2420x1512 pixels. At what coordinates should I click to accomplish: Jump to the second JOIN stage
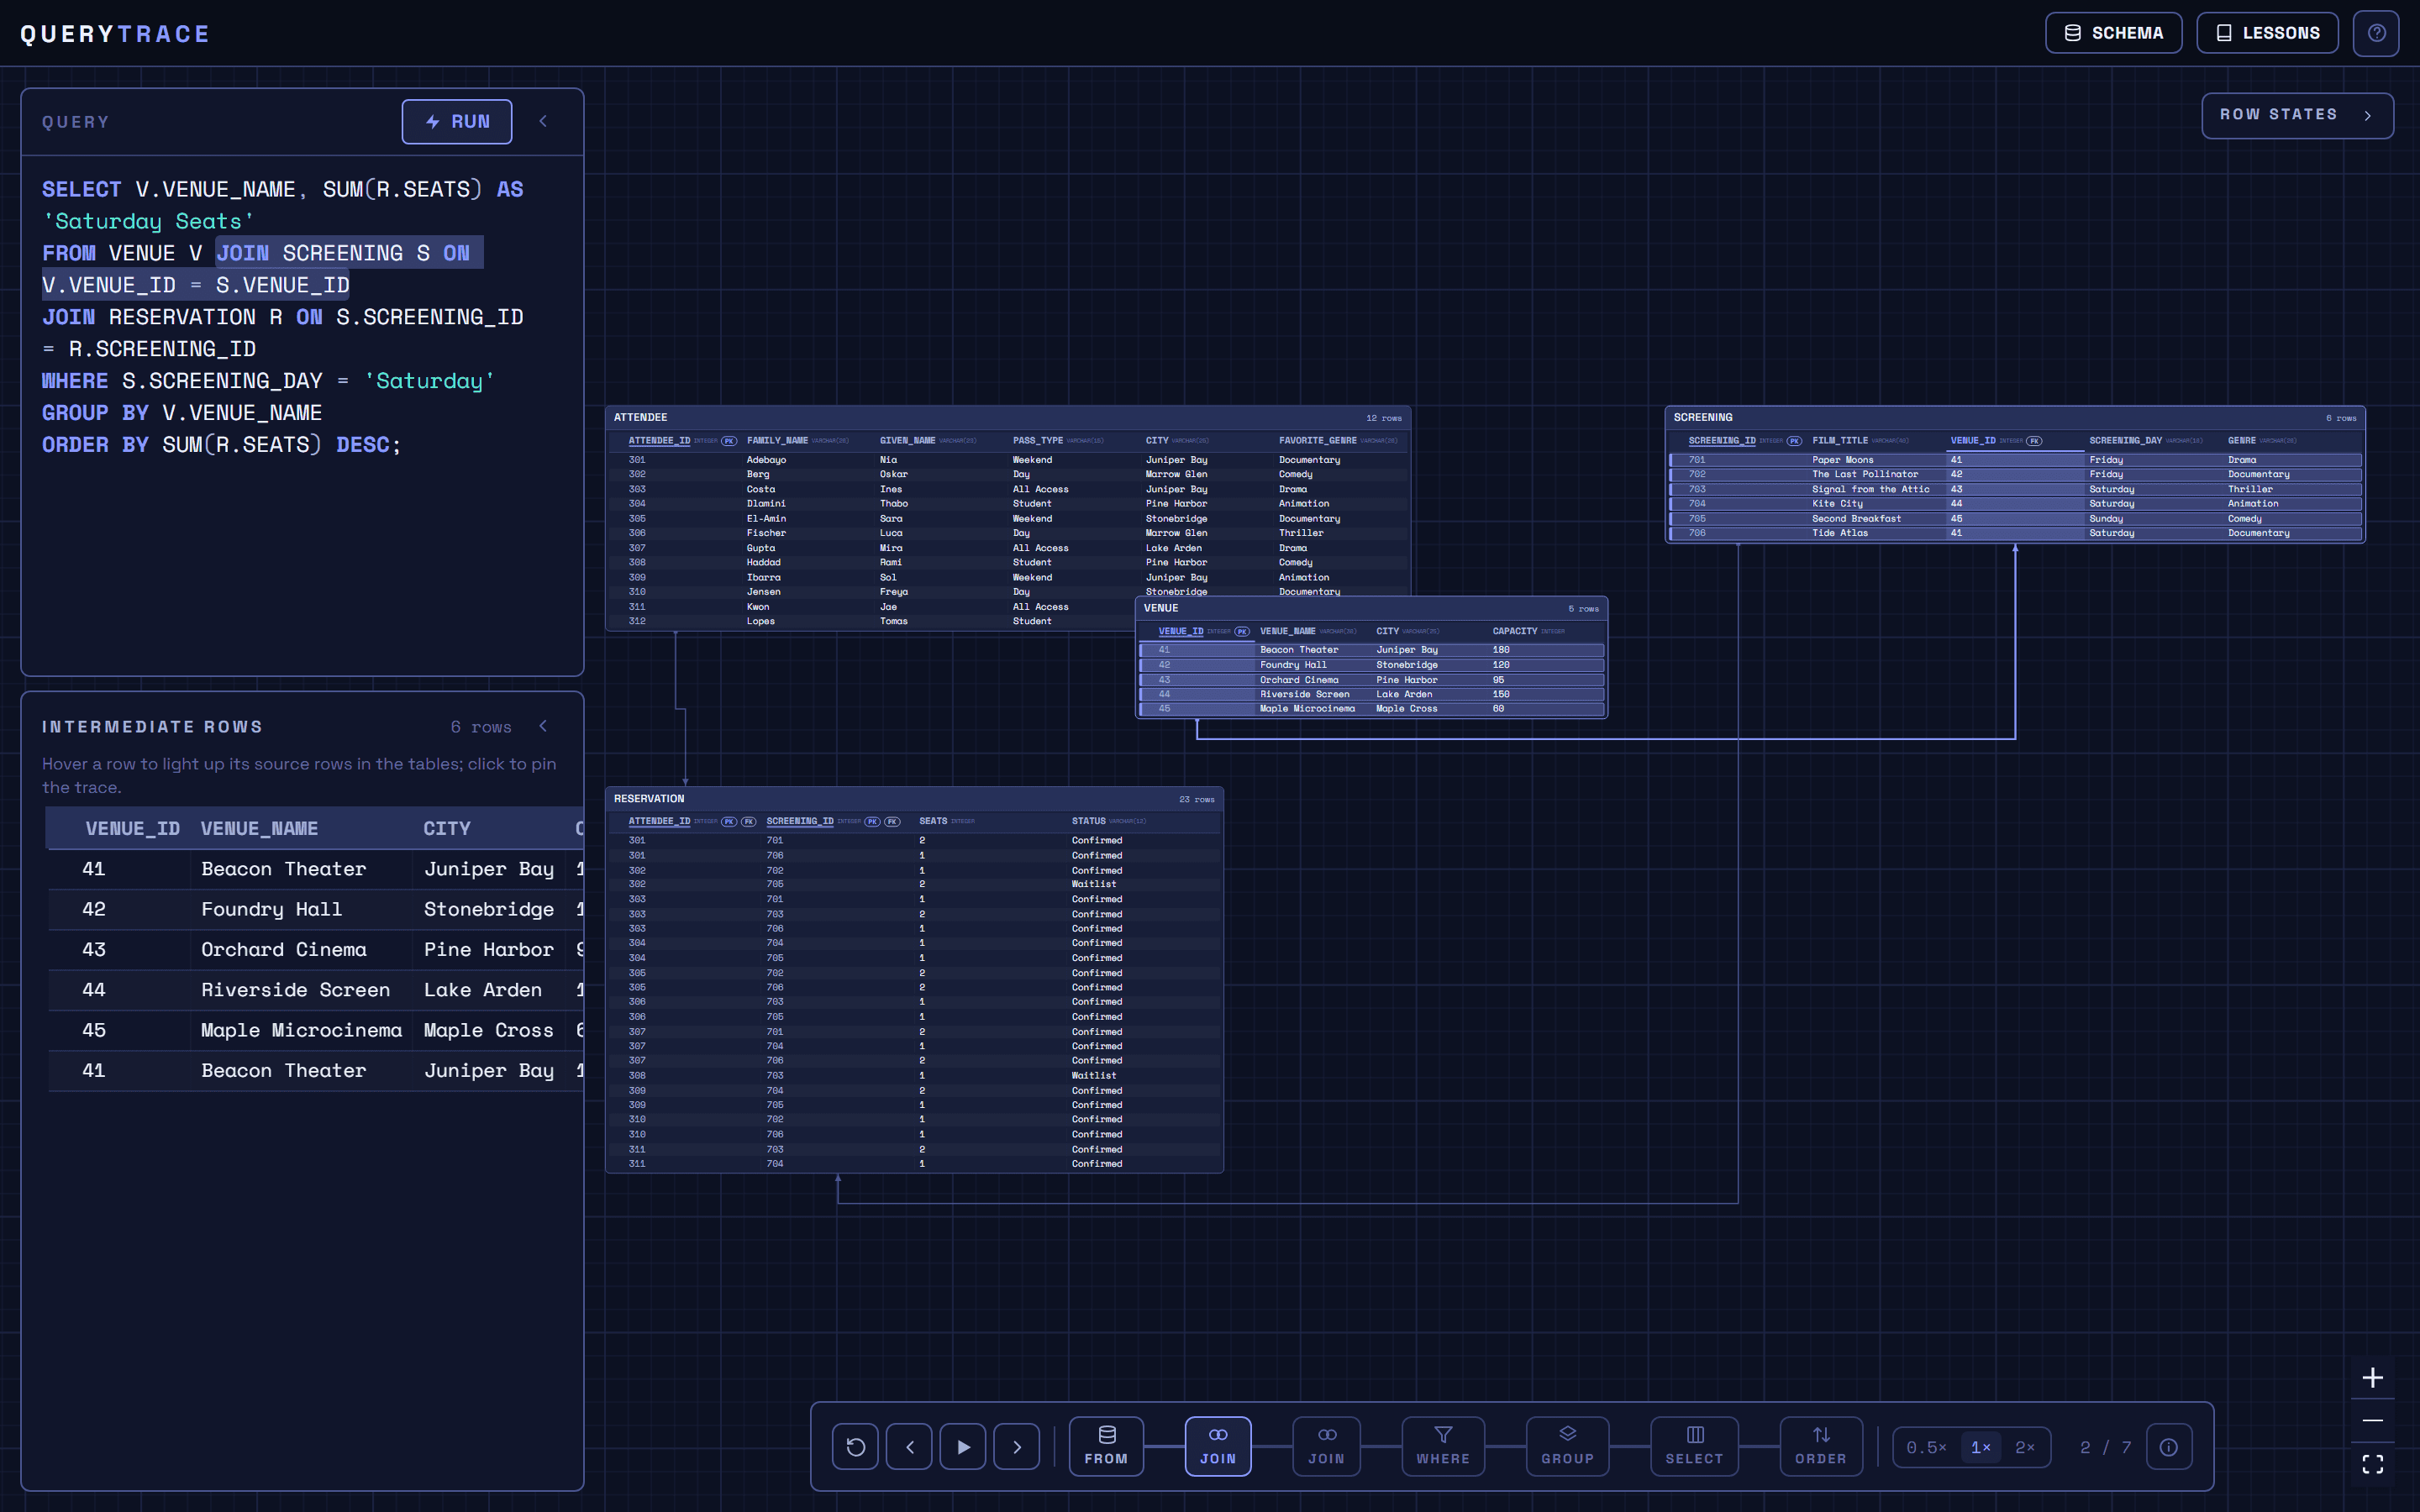(1326, 1446)
